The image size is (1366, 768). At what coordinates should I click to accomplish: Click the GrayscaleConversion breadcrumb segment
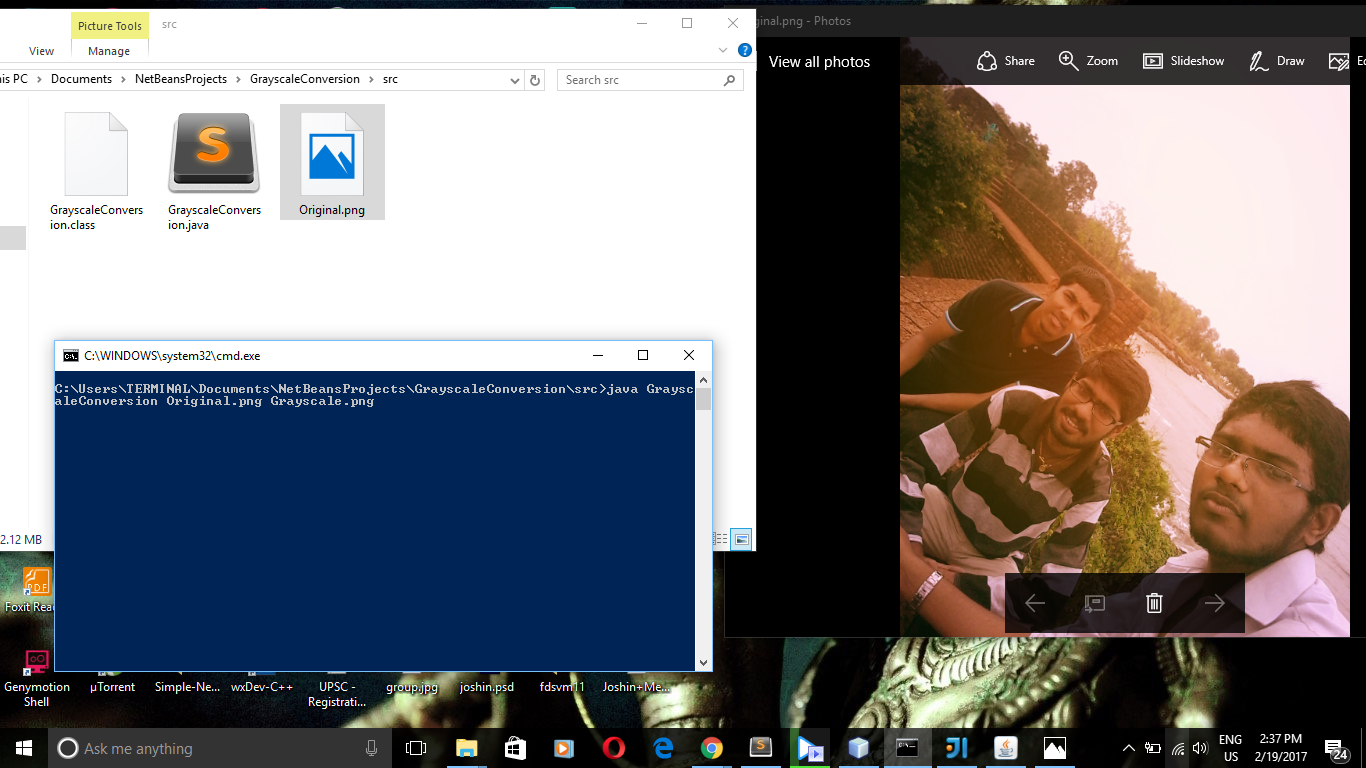click(x=305, y=79)
